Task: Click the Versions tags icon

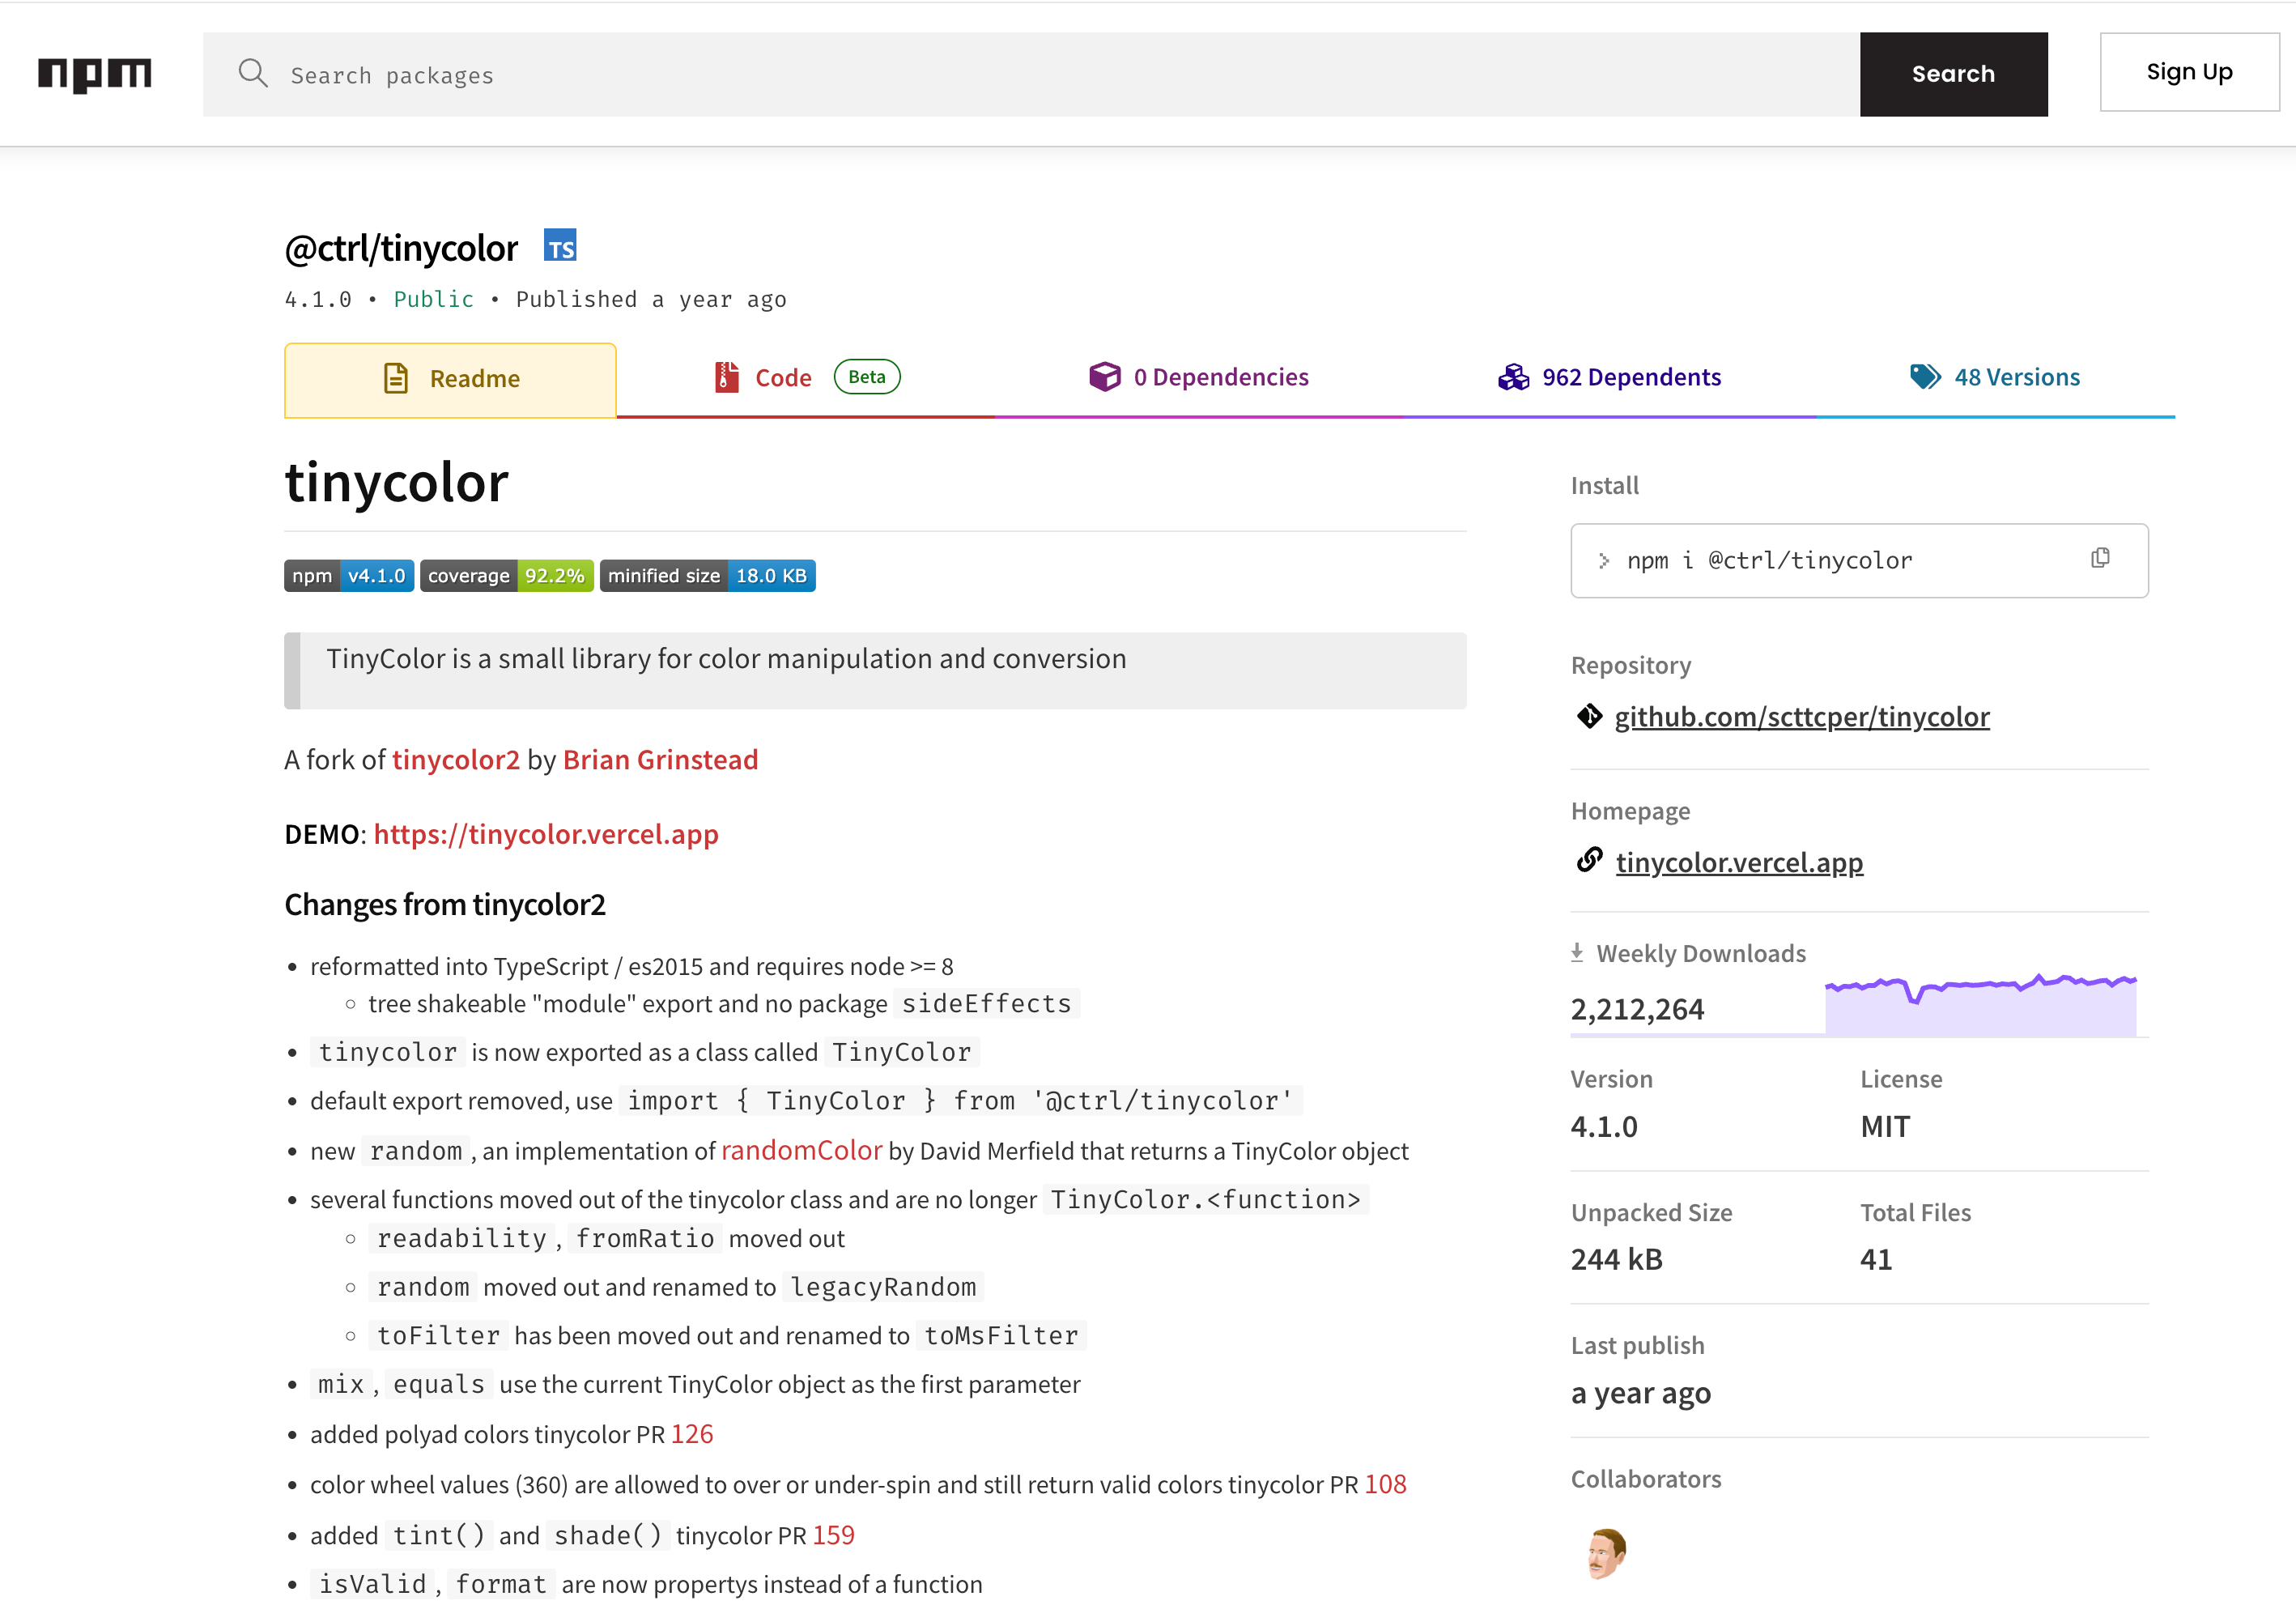Action: [x=1925, y=377]
